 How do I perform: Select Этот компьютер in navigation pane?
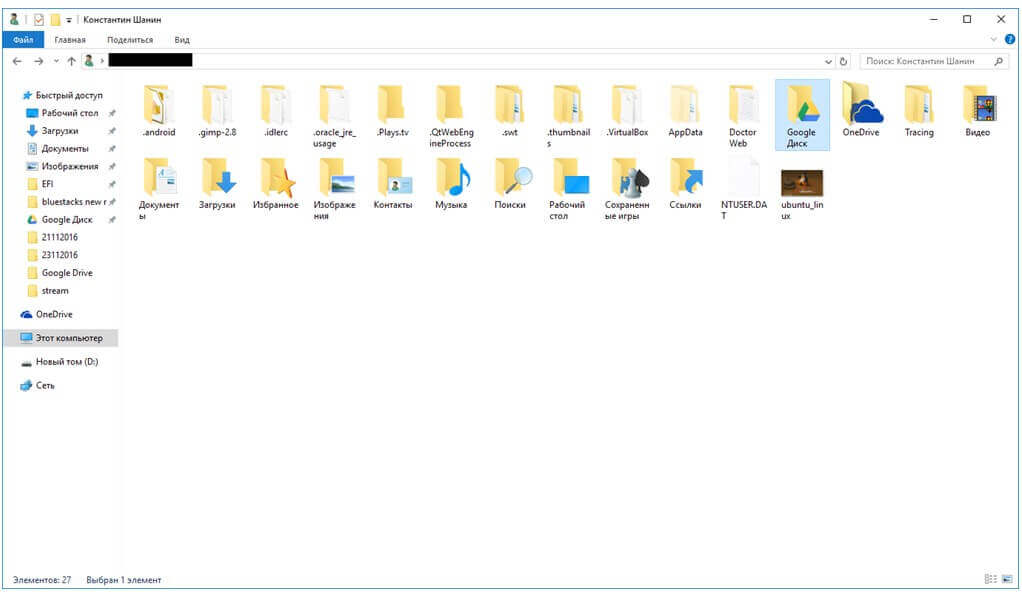(68, 338)
